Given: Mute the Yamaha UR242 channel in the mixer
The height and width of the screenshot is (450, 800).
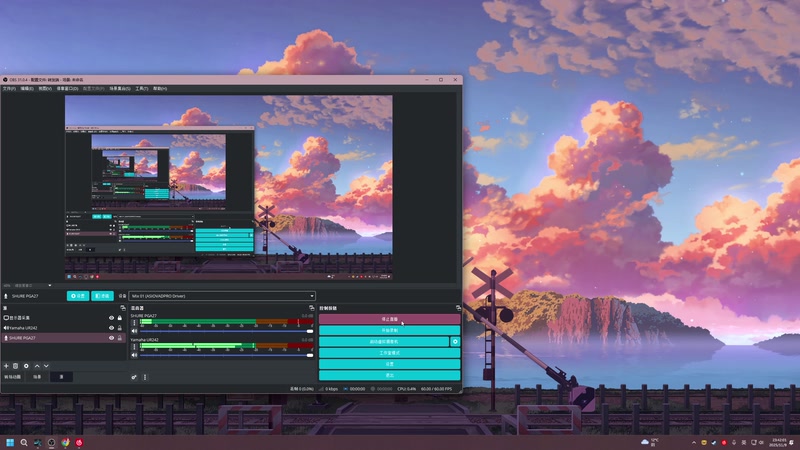Looking at the screenshot, I should pos(135,355).
